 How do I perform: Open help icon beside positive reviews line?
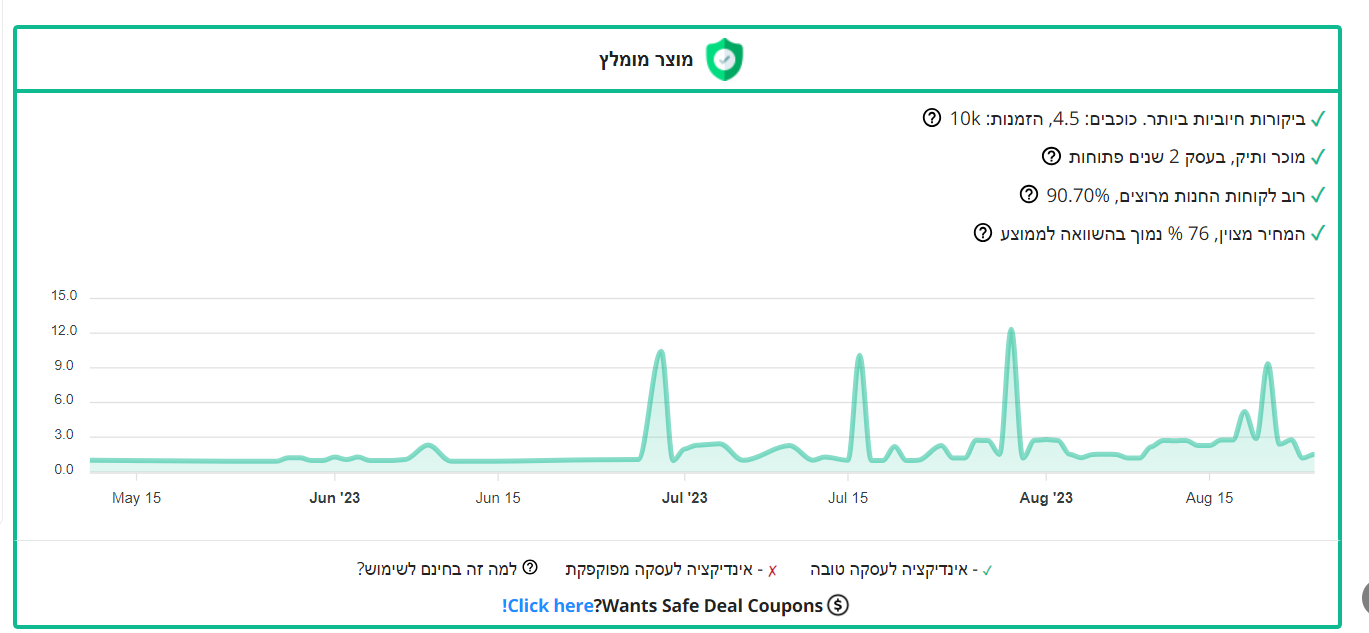coord(932,118)
